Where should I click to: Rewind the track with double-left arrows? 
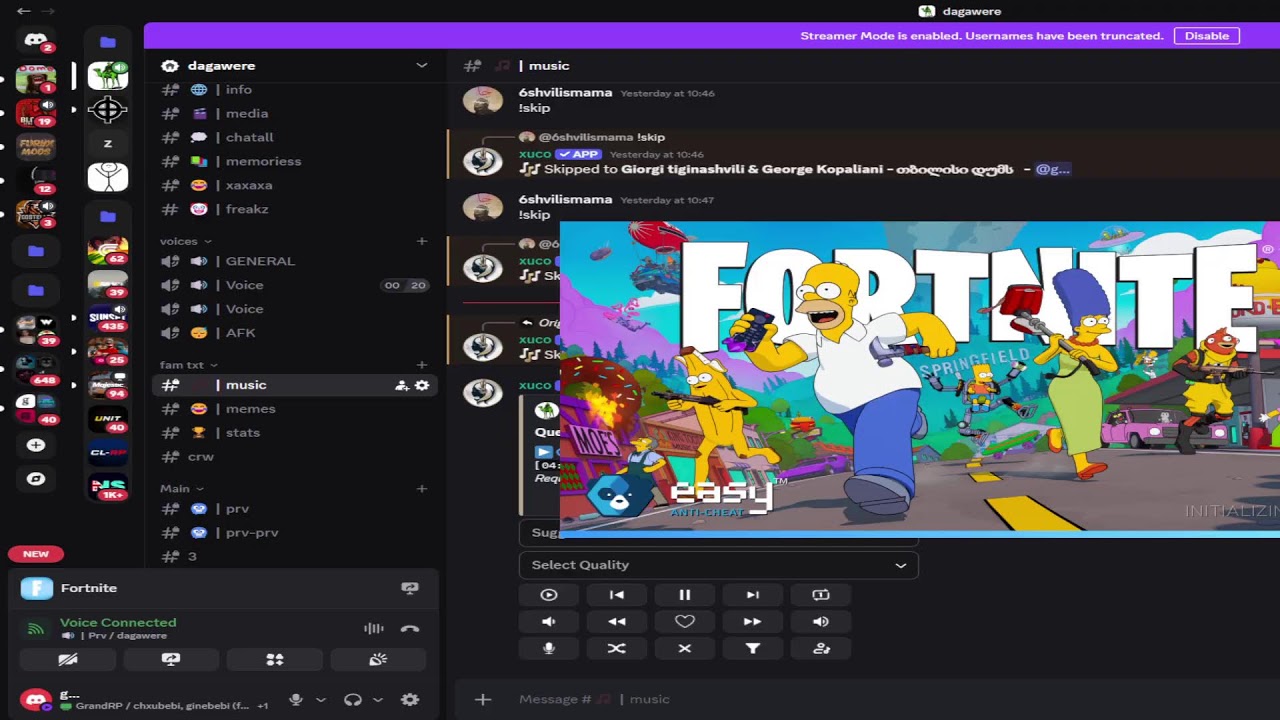pyautogui.click(x=617, y=622)
